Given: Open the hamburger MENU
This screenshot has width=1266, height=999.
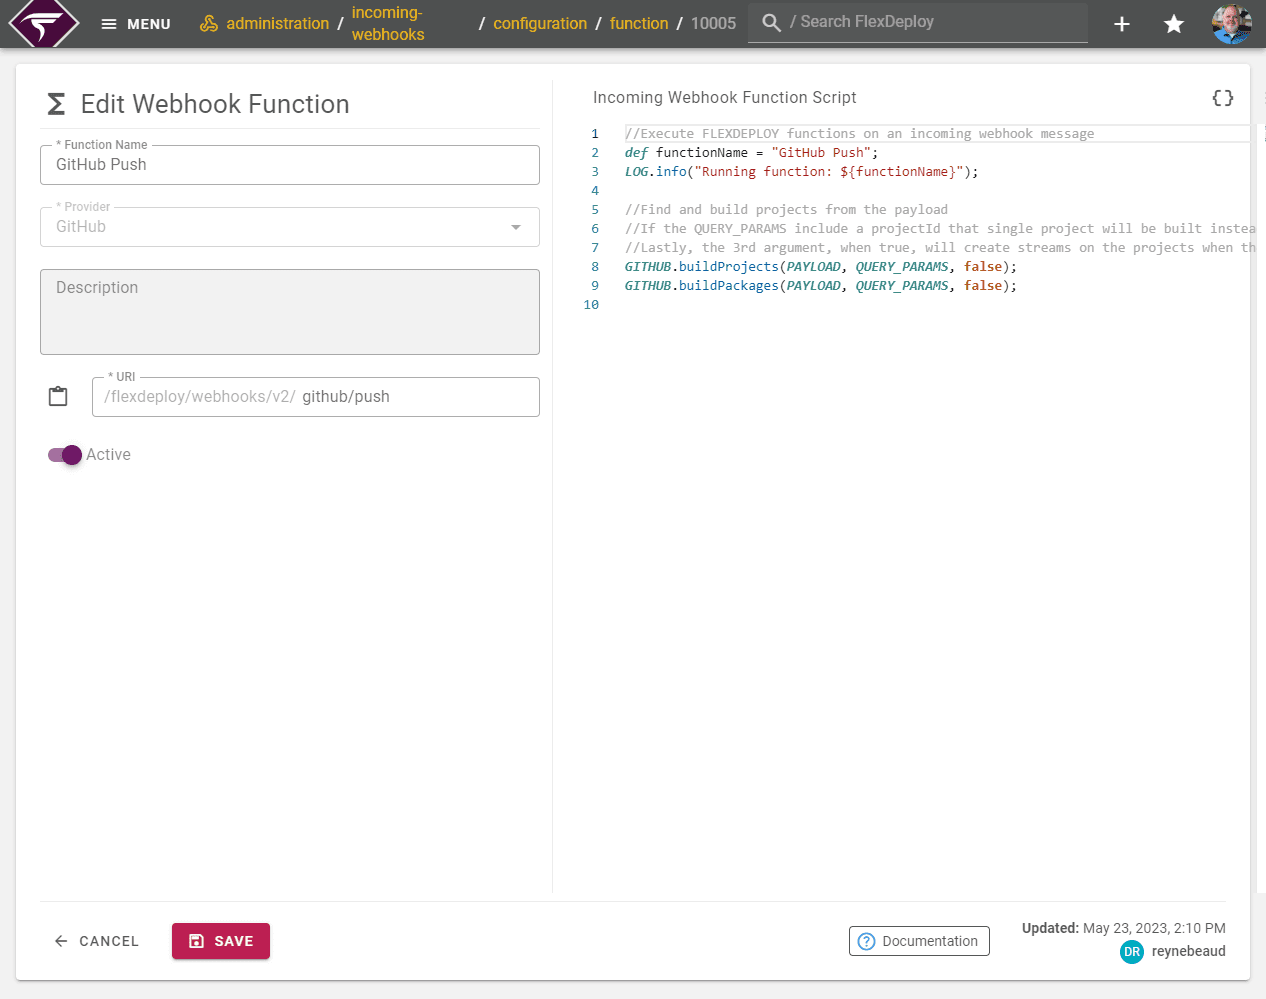Looking at the screenshot, I should (x=136, y=24).
